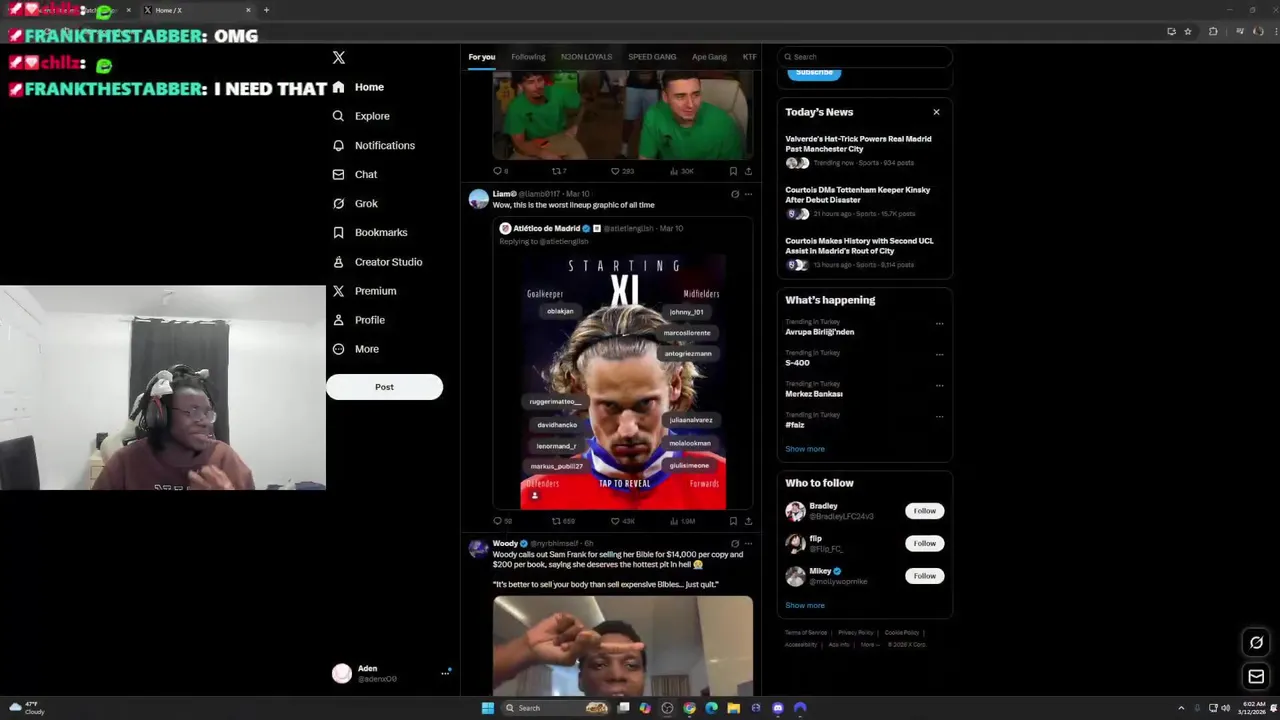
Task: Bookmark this page with the star icon
Action: point(1188,31)
